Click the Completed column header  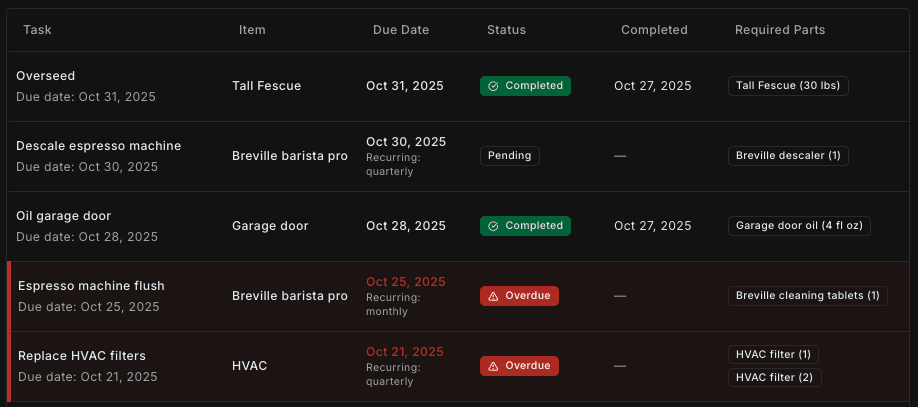[654, 30]
